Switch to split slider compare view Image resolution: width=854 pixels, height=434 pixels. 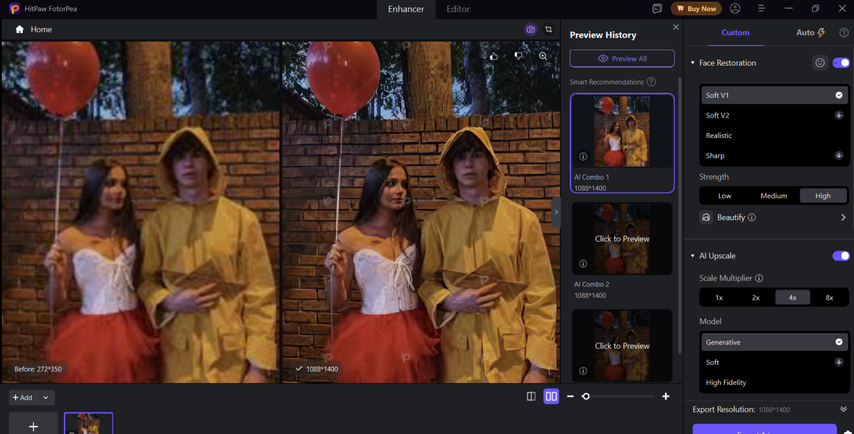tap(531, 396)
